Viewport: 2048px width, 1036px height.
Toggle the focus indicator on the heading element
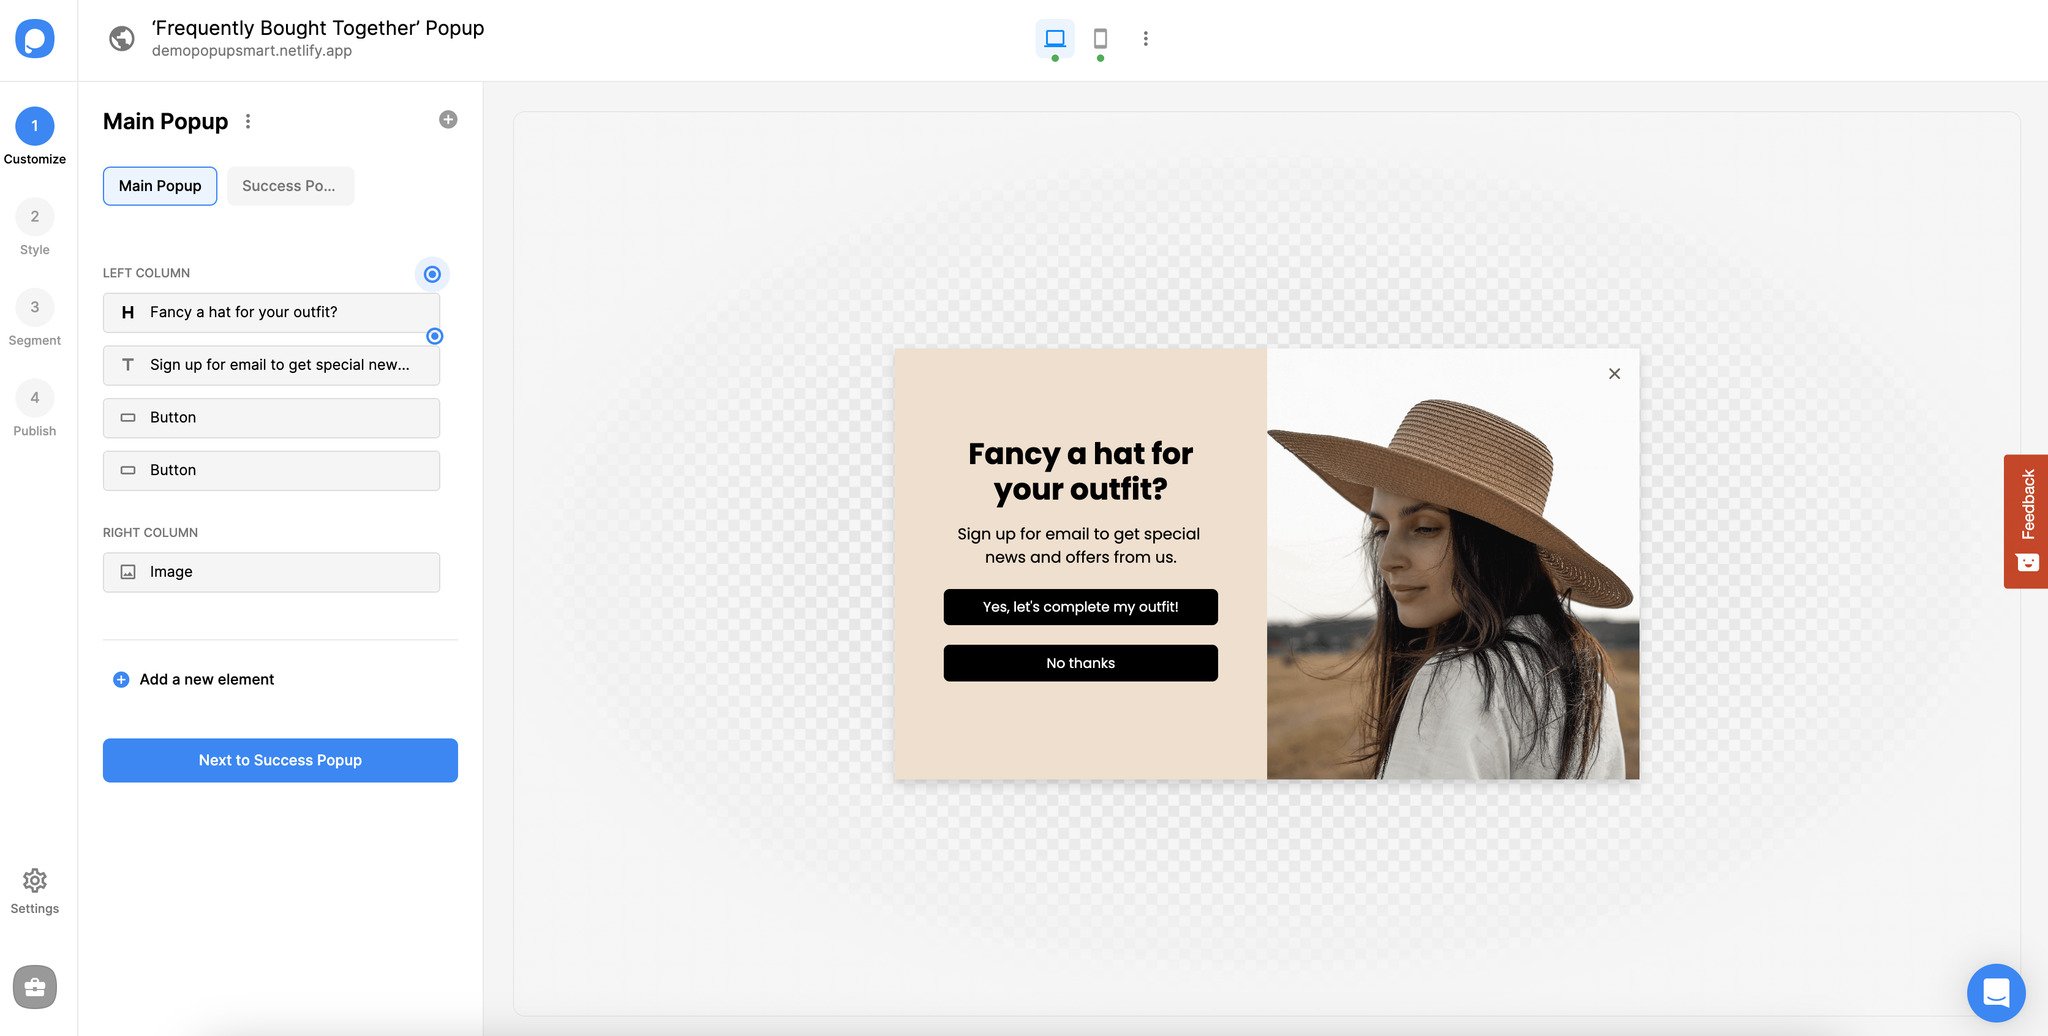434,336
